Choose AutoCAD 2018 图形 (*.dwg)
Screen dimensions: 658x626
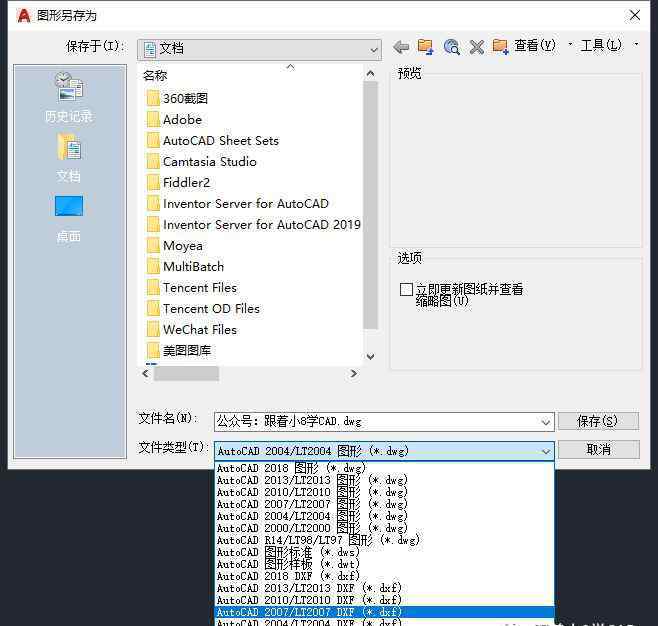(384, 468)
